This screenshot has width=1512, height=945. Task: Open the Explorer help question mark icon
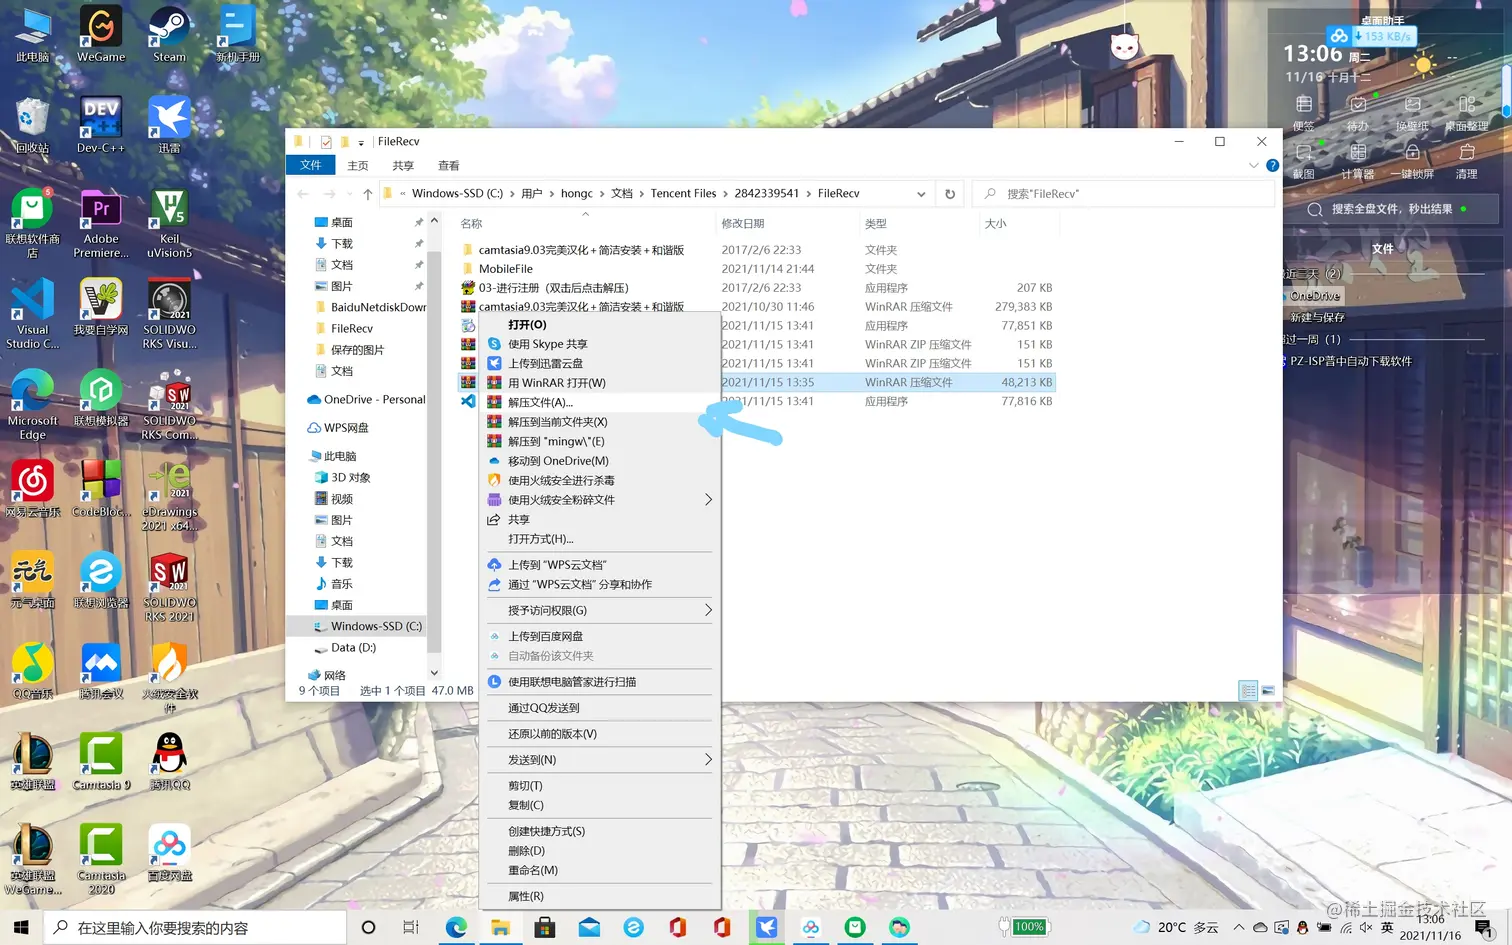pyautogui.click(x=1272, y=166)
